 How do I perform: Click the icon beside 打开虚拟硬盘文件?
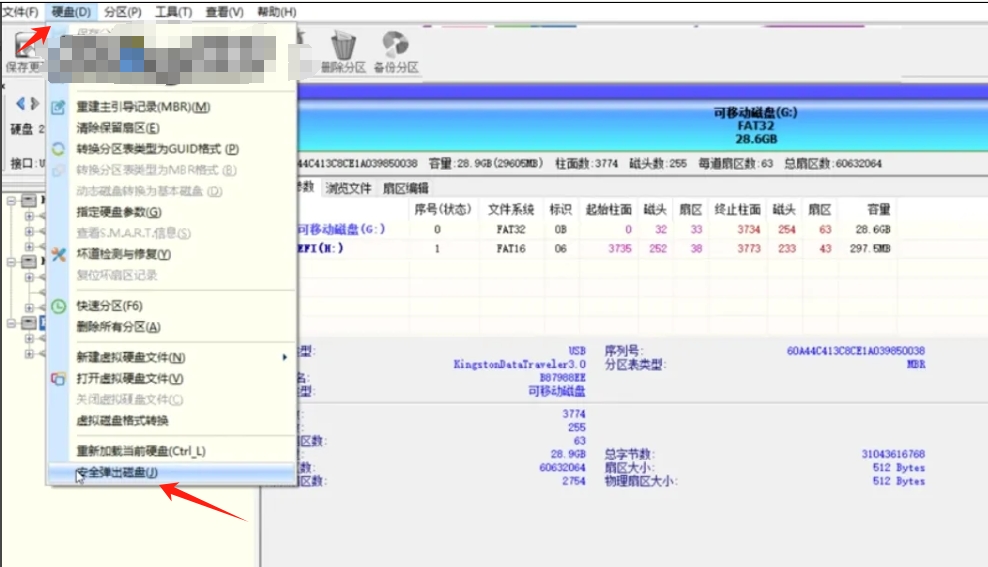tap(58, 379)
